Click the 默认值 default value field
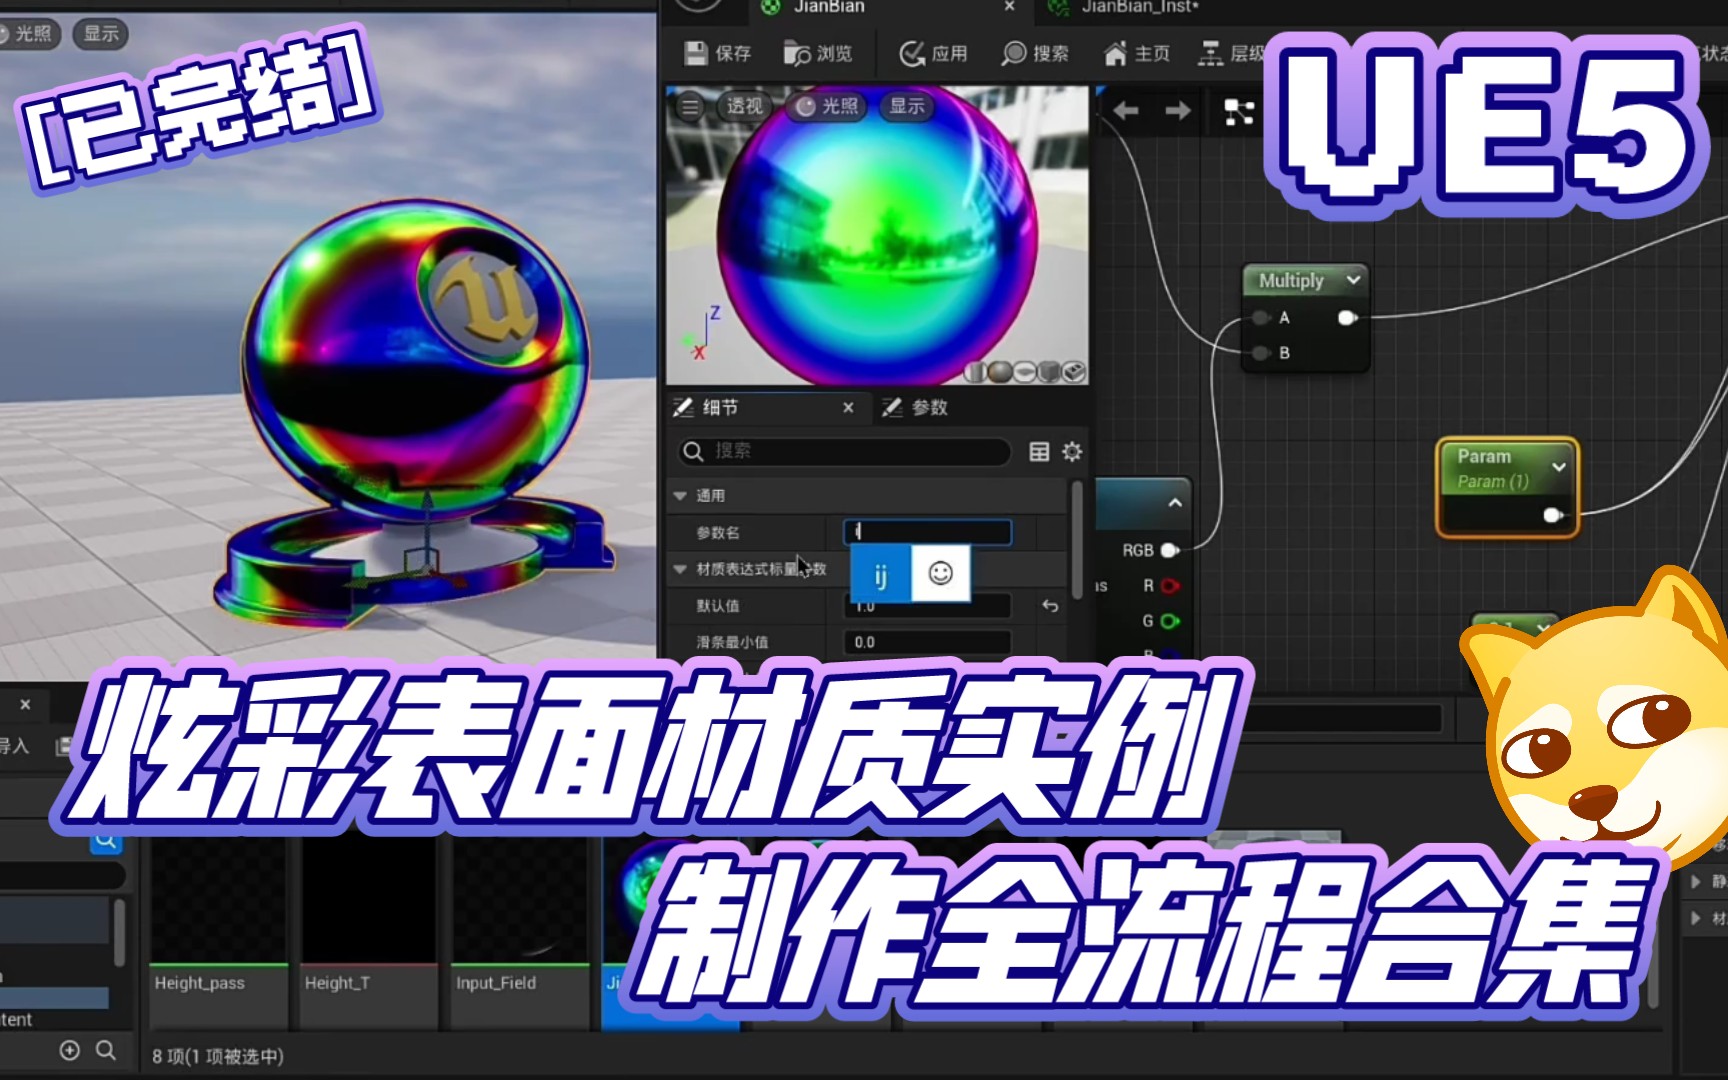Viewport: 1728px width, 1080px height. [928, 606]
